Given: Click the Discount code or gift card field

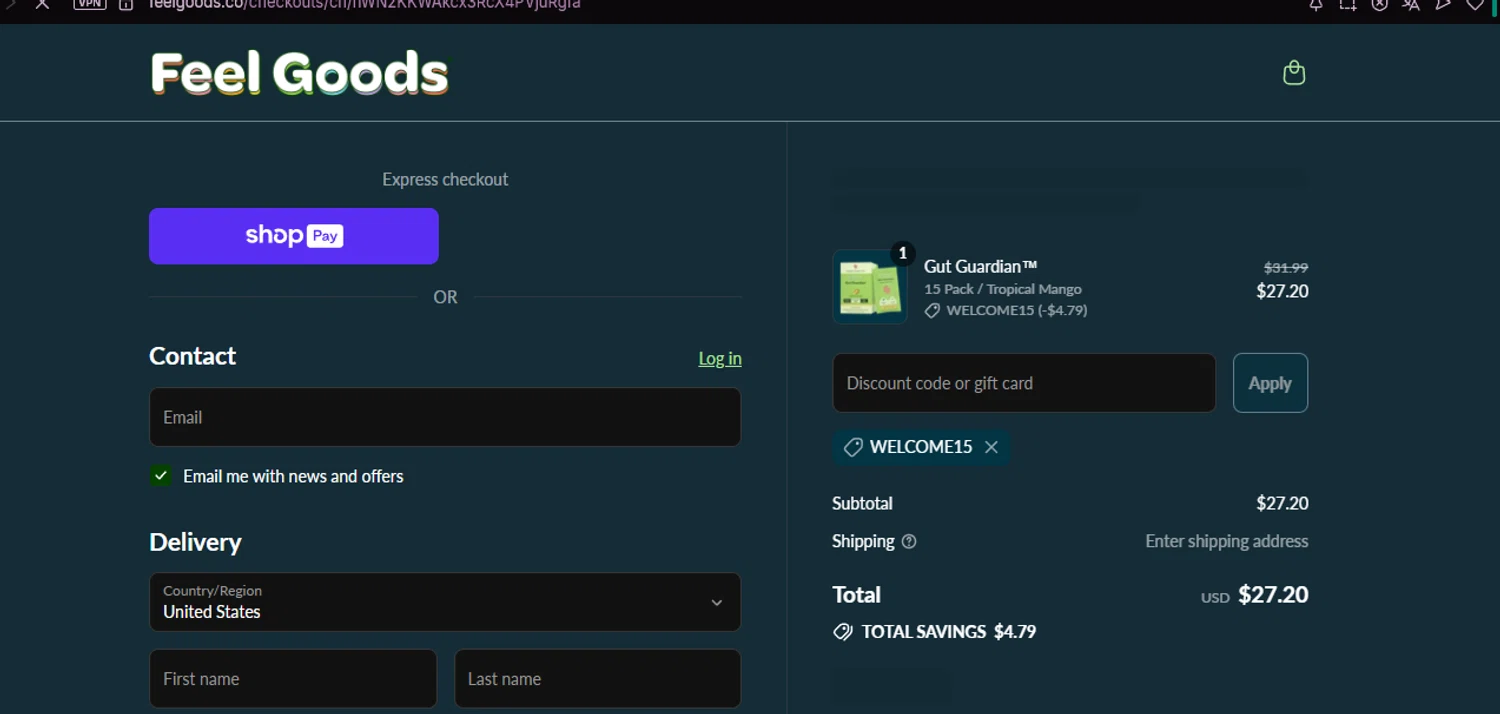Looking at the screenshot, I should [x=1024, y=383].
